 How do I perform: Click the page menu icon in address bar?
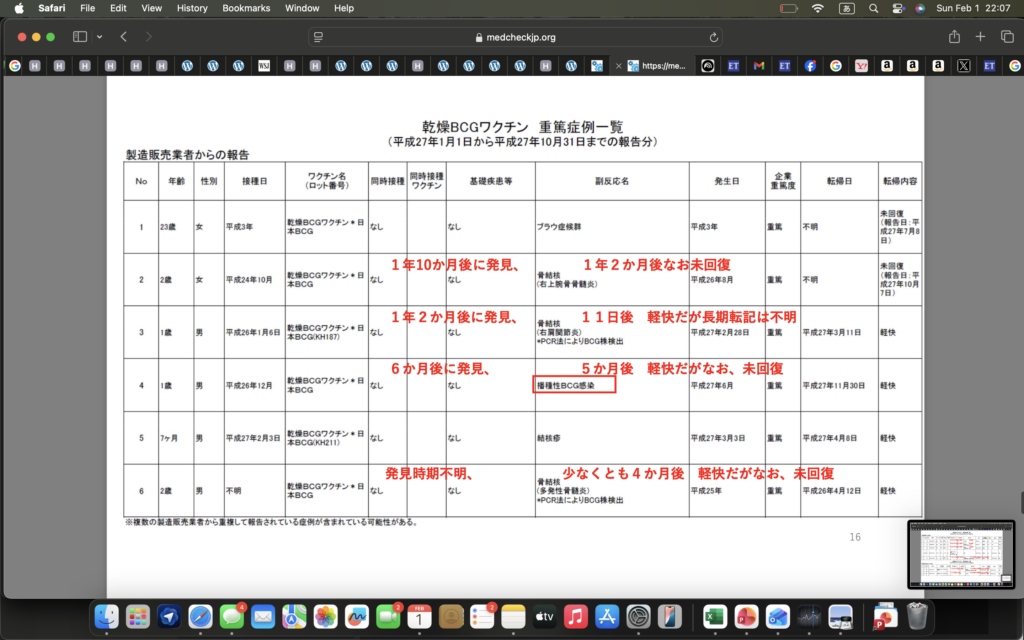(319, 37)
